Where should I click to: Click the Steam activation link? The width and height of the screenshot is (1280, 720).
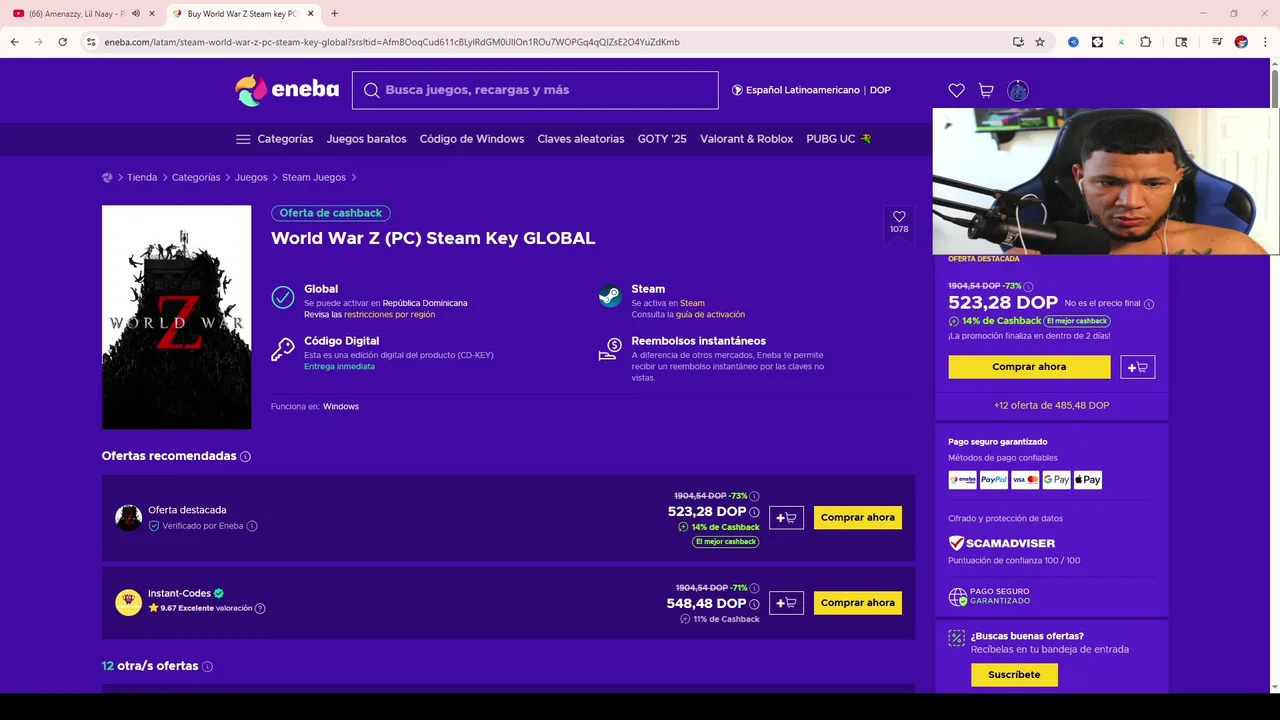pos(692,303)
